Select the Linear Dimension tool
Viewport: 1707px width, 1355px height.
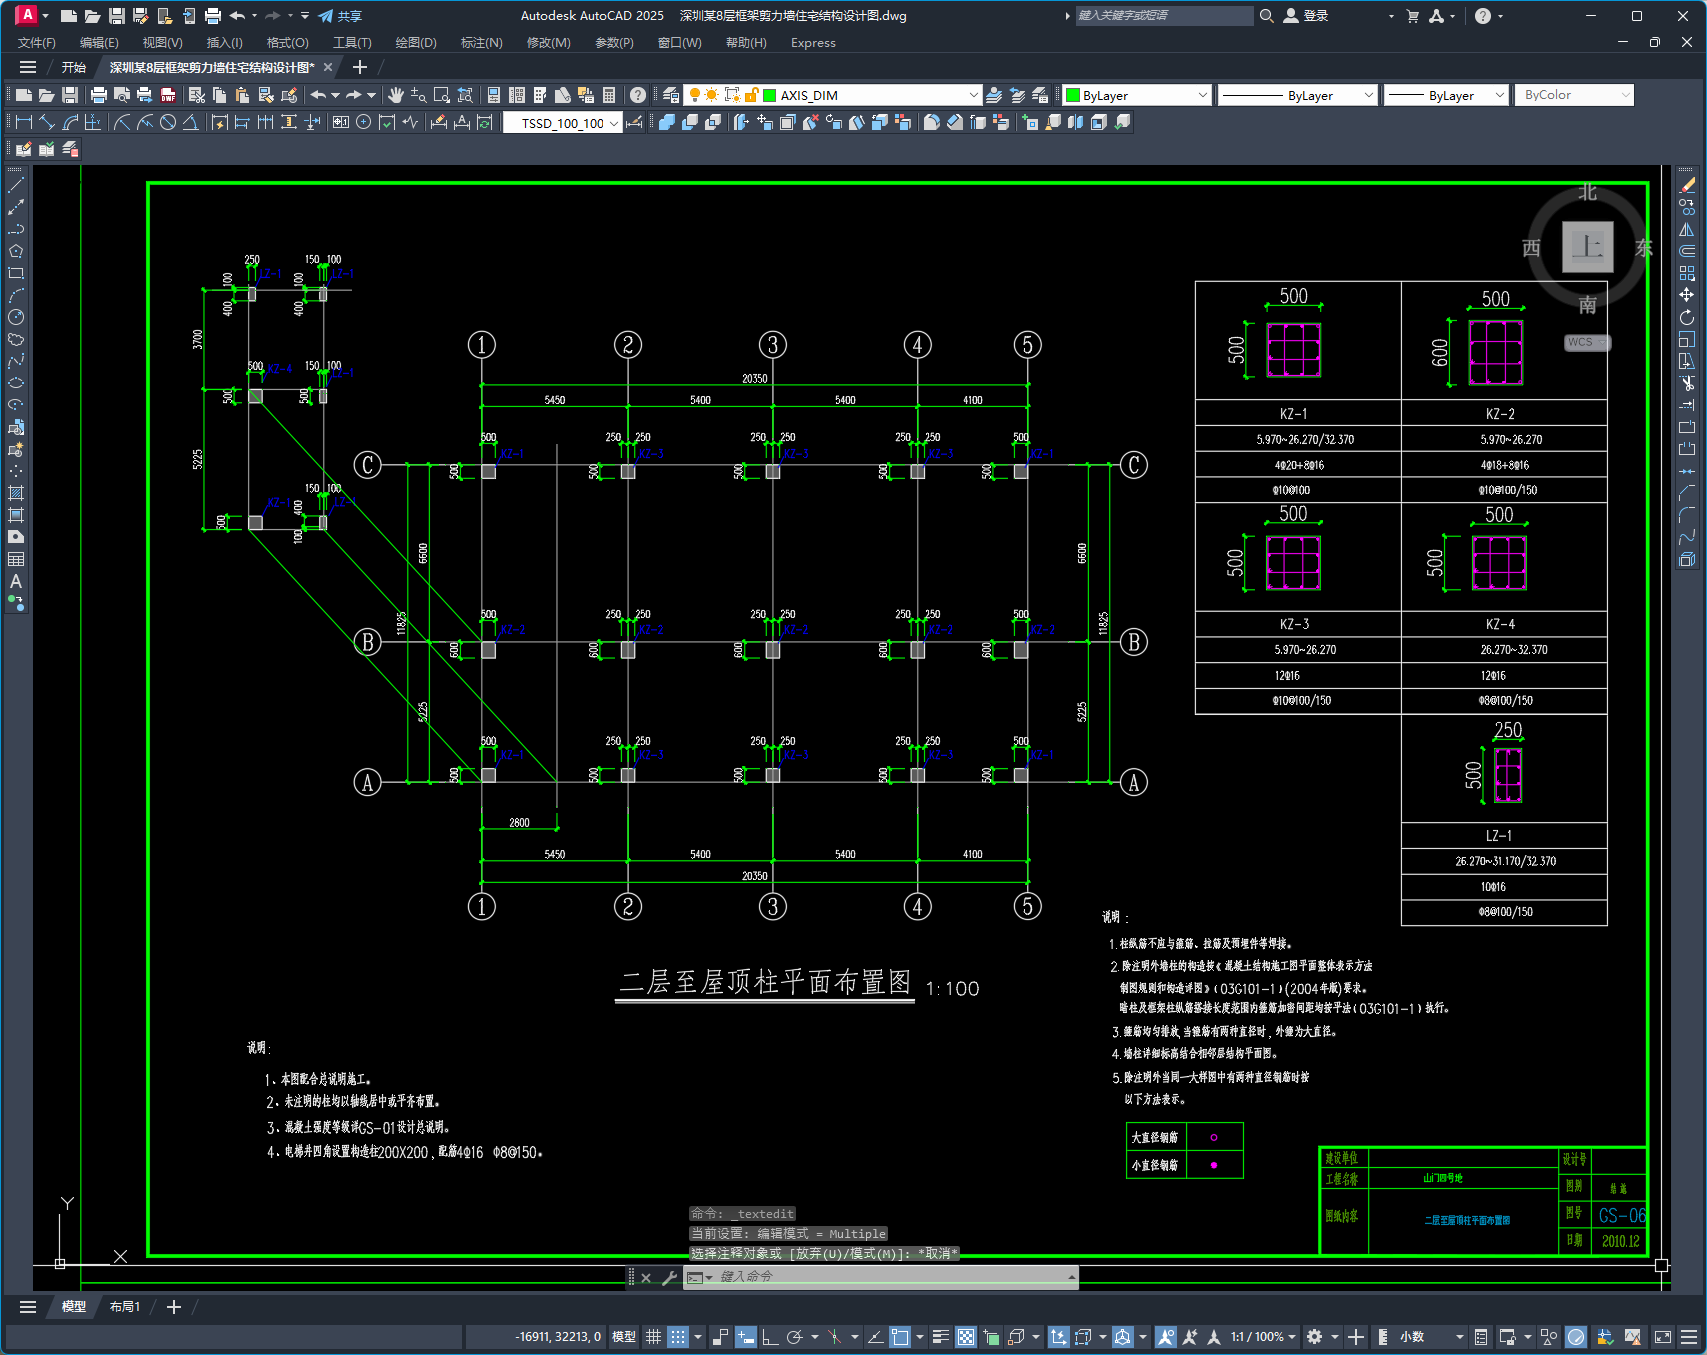[24, 122]
